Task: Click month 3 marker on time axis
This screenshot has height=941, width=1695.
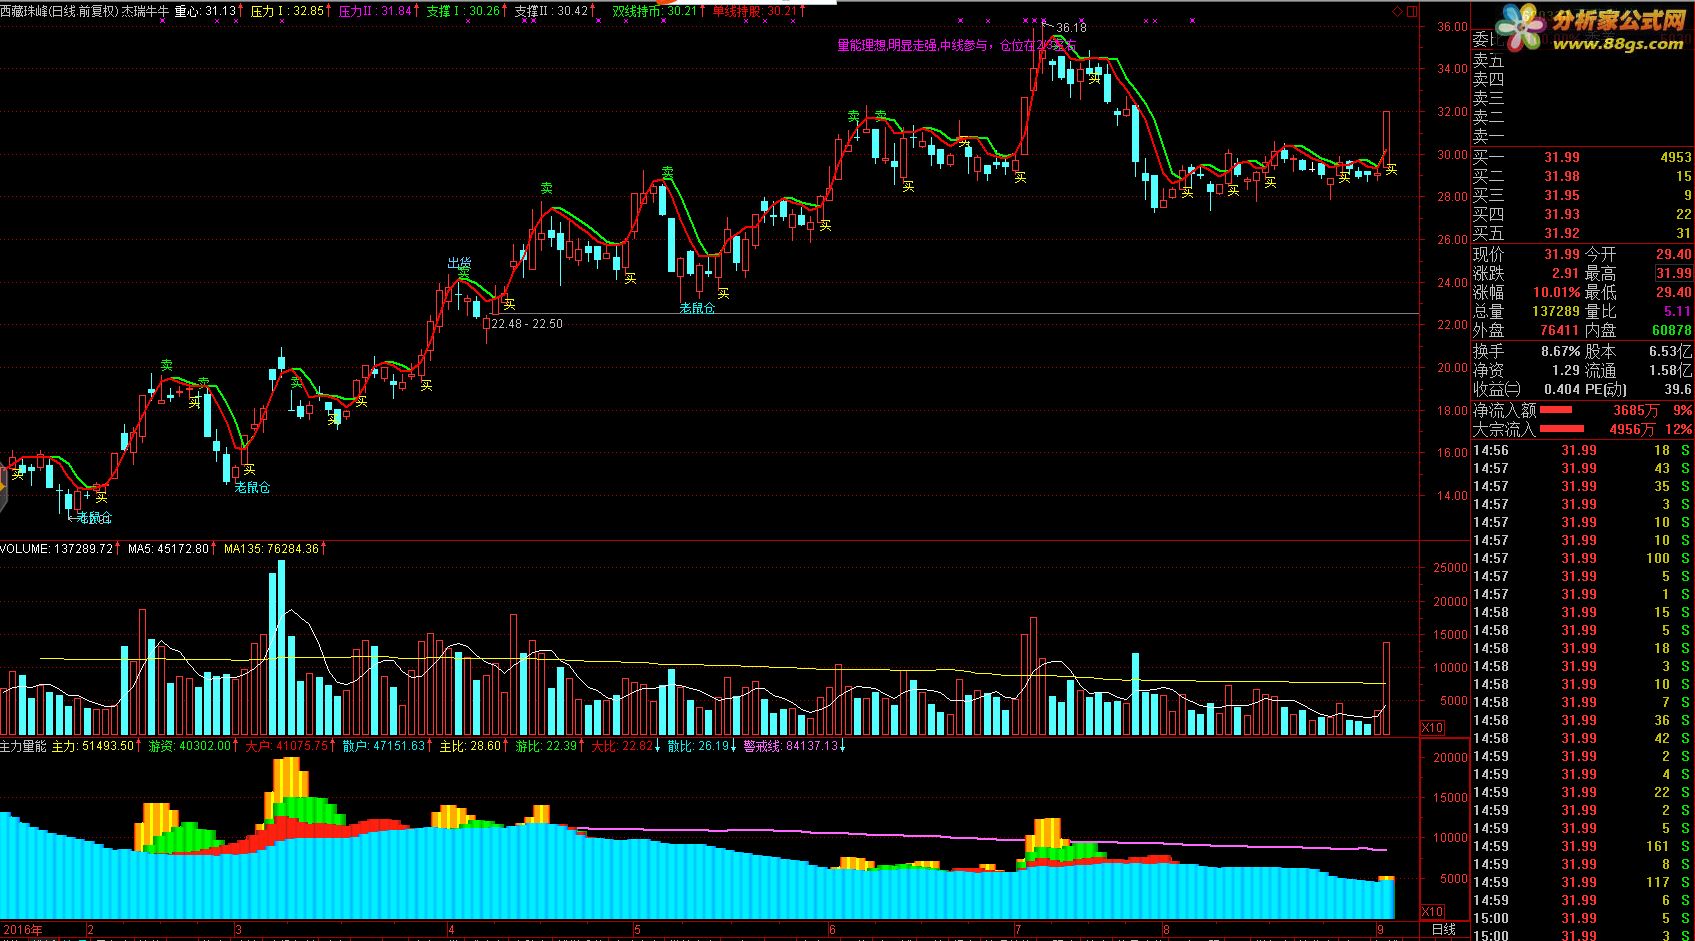Action: pyautogui.click(x=238, y=930)
